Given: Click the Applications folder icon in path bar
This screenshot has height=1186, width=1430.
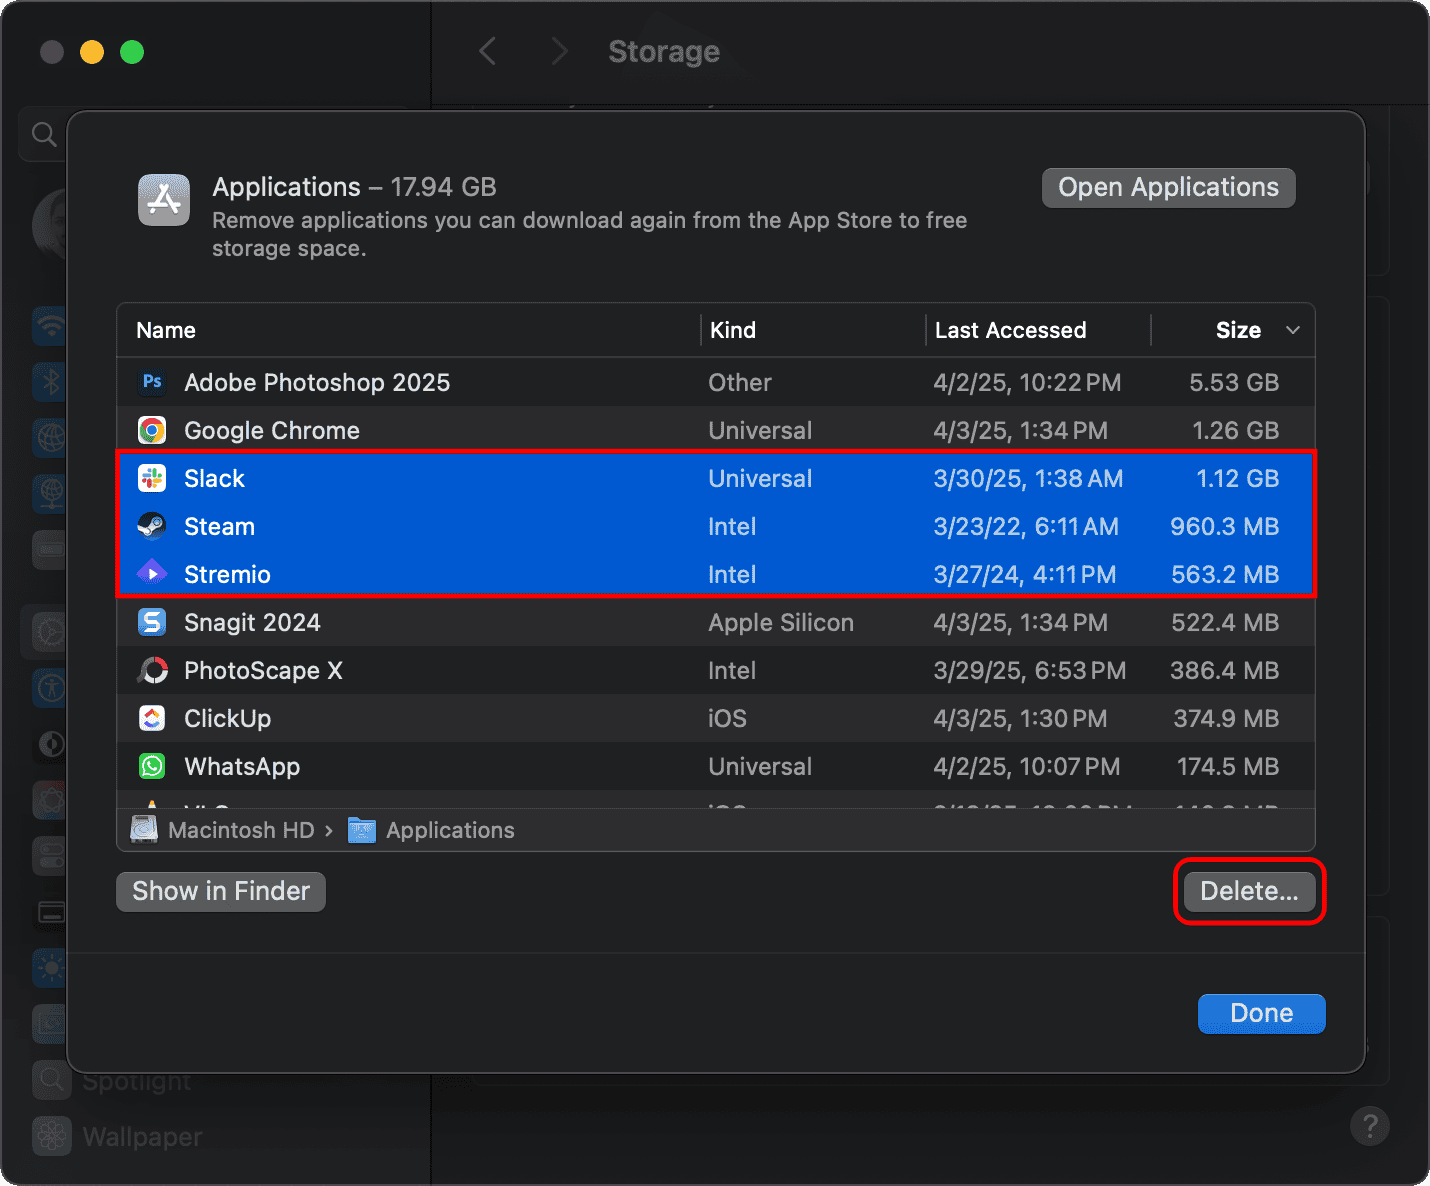Looking at the screenshot, I should click(x=362, y=830).
